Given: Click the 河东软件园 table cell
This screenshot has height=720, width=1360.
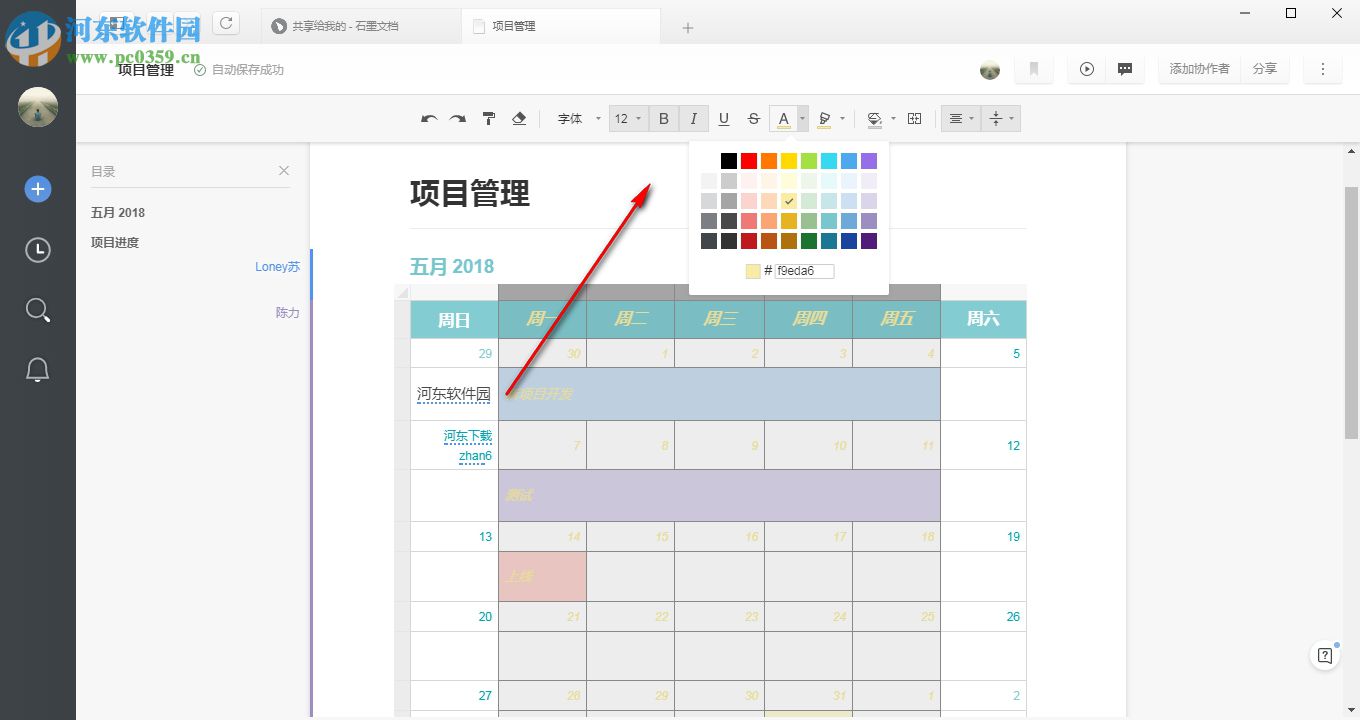Looking at the screenshot, I should 454,394.
